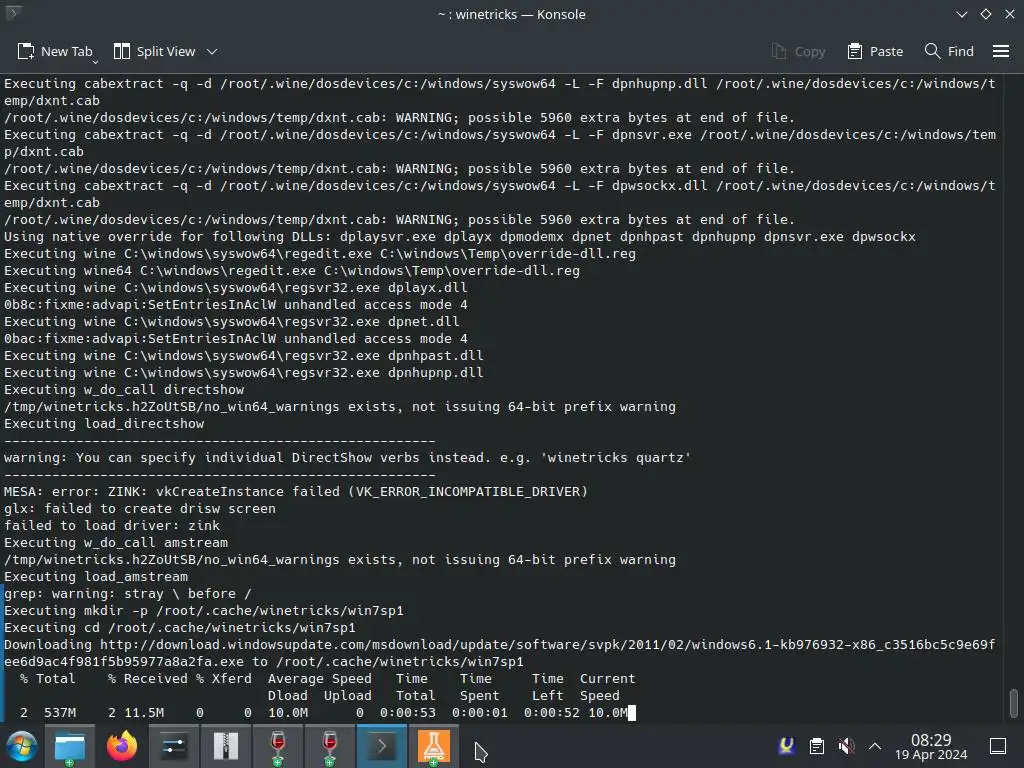
Task: Click the 'grep: warning: stray \ before /' line
Action: click(x=128, y=594)
